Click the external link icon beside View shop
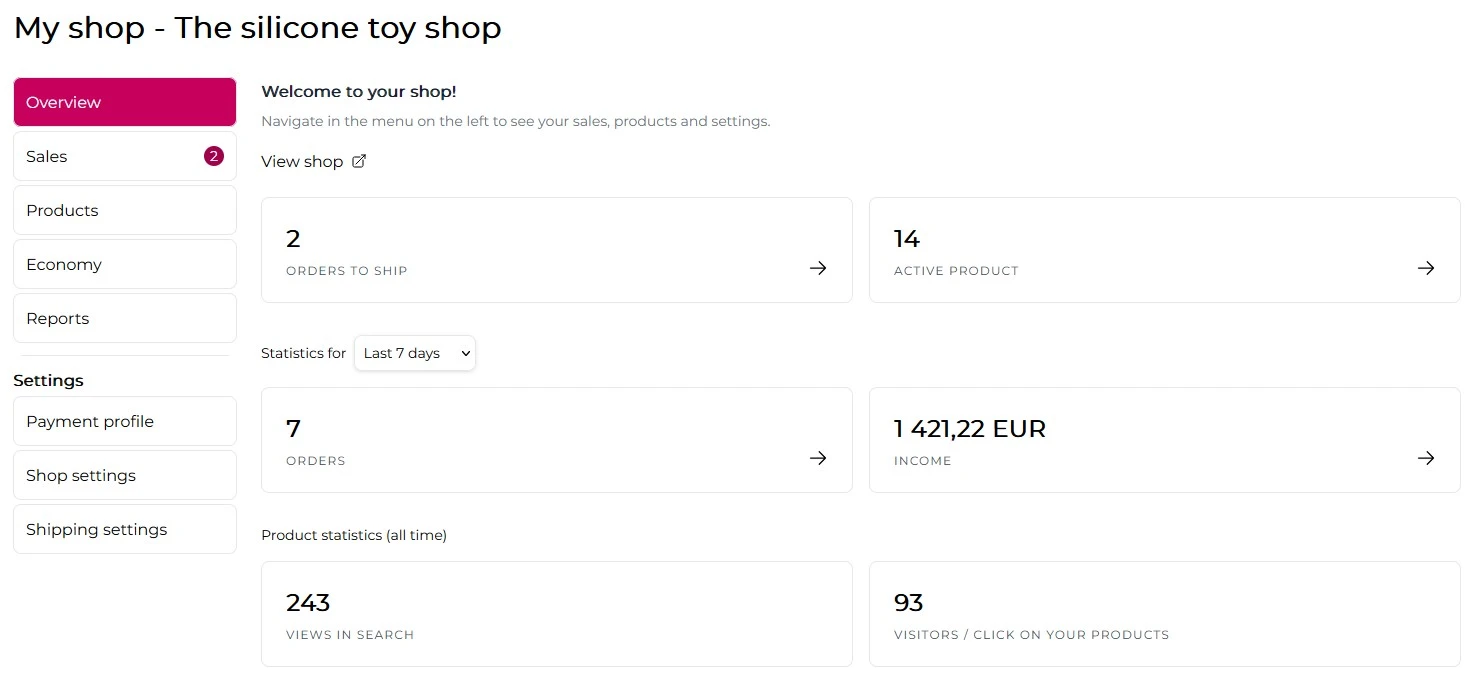 click(x=359, y=161)
